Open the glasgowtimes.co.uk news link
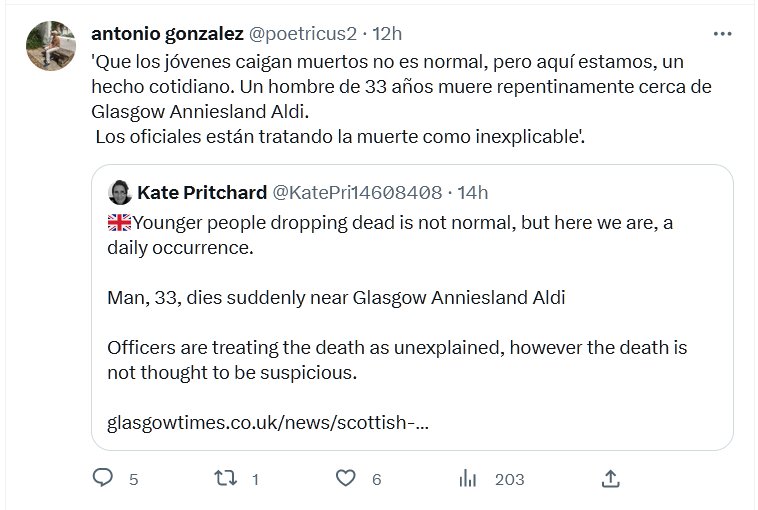 click(x=268, y=423)
